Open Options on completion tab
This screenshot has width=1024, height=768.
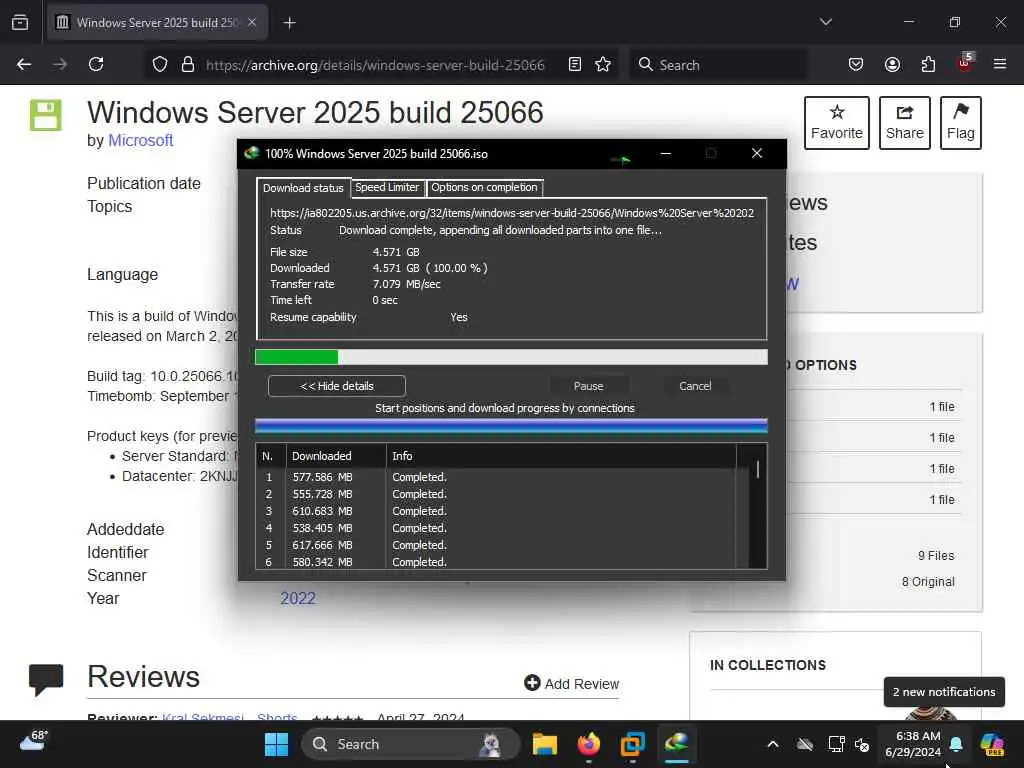484,187
